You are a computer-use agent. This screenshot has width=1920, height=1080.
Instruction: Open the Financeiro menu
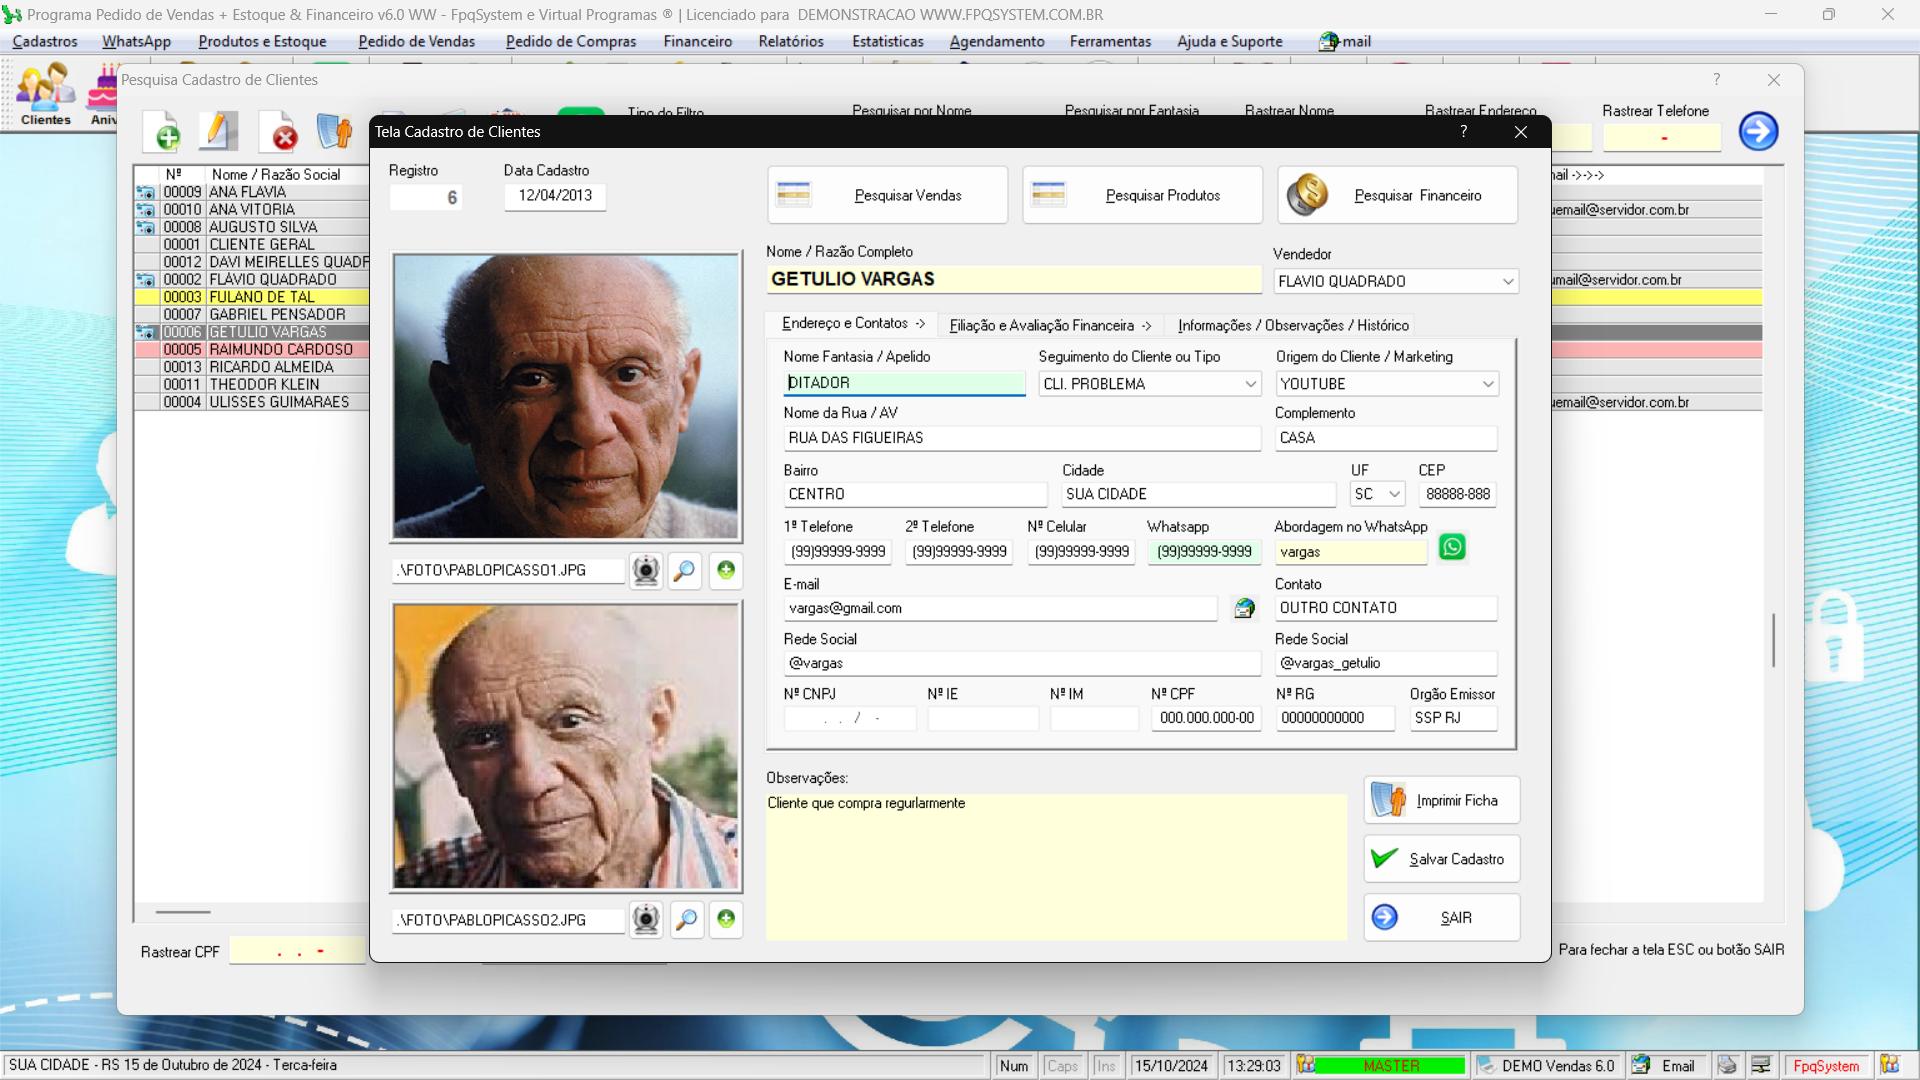point(697,41)
